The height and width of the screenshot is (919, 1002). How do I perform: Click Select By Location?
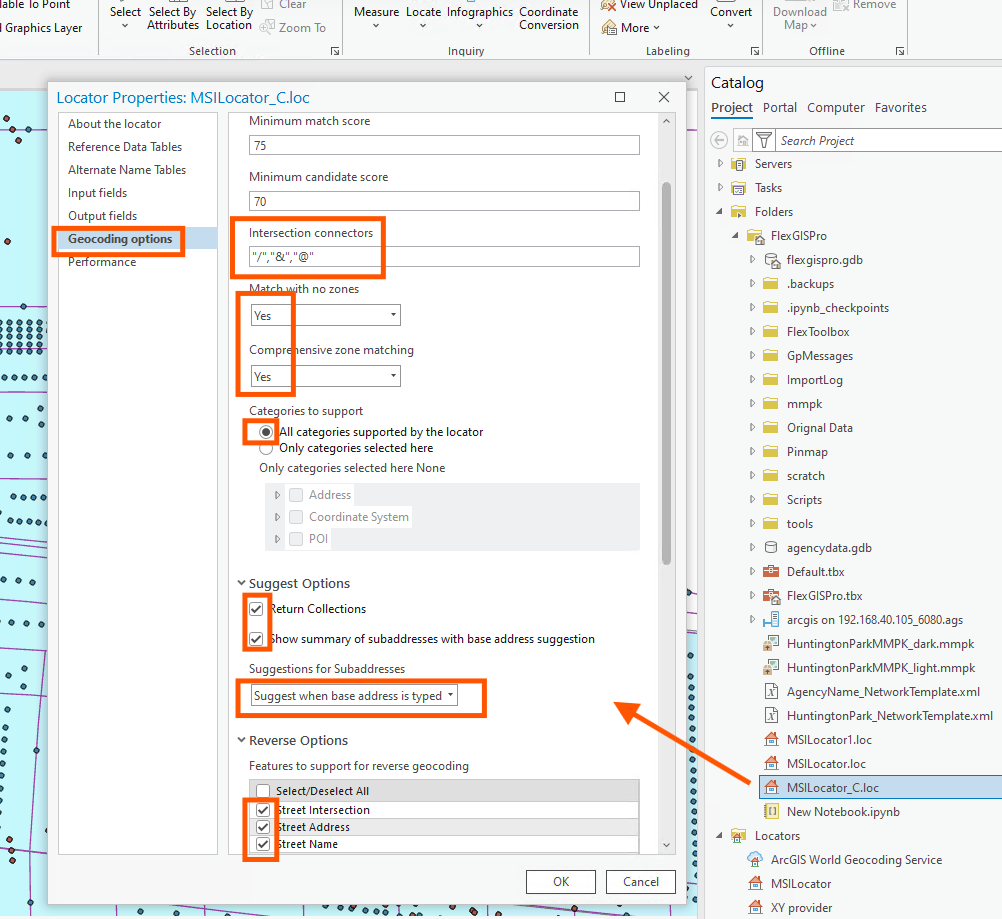pyautogui.click(x=229, y=18)
